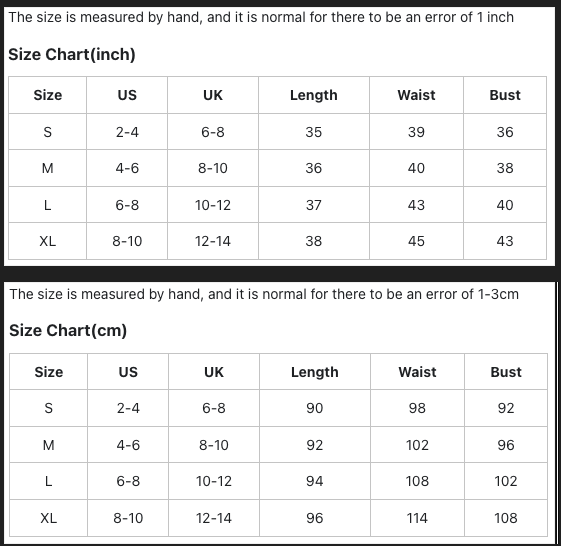Screen dimensions: 561x546
Task: Click the Size Chart(inch) heading
Action: (72, 54)
